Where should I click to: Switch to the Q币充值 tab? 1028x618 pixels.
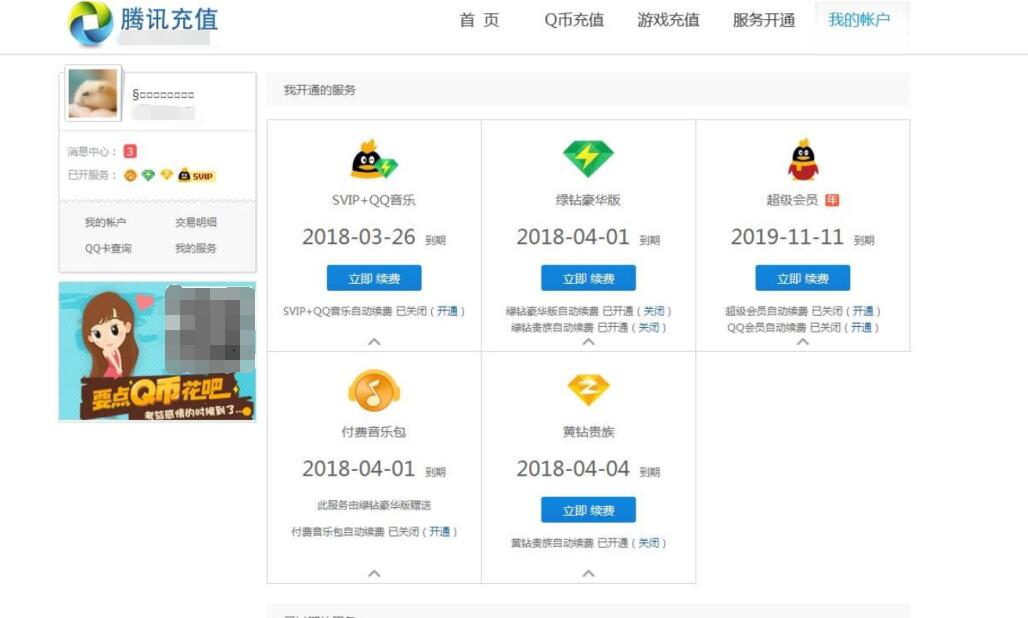(574, 20)
